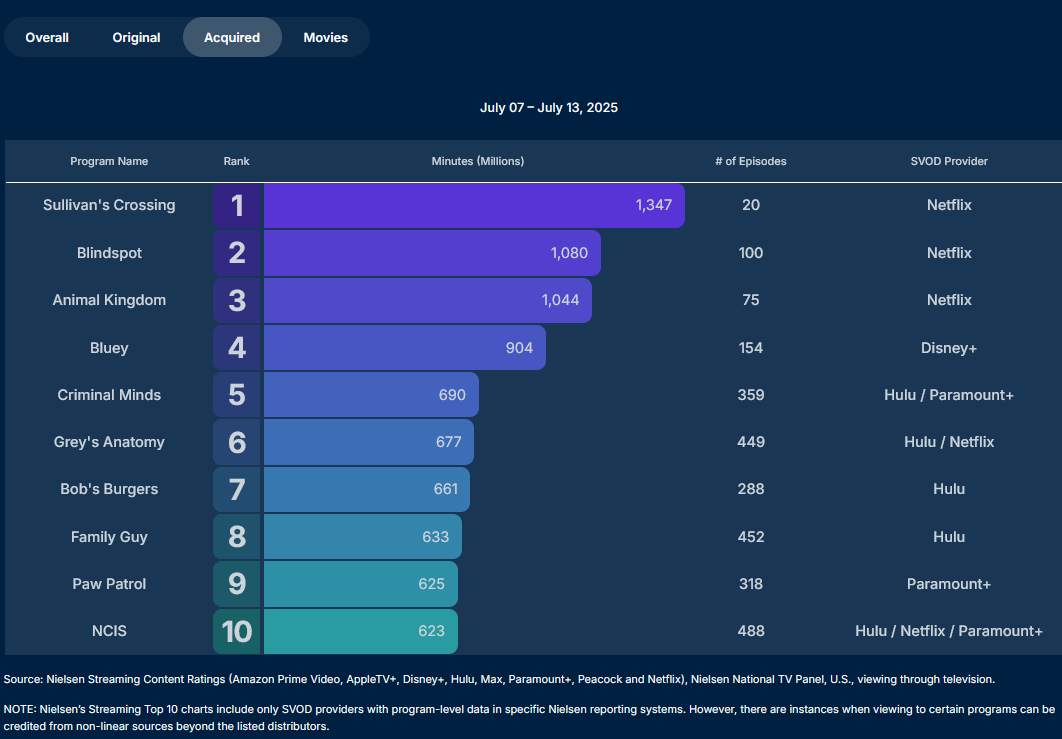1062x739 pixels.
Task: Click the Blindspot 1,080 minutes bar
Action: [x=431, y=253]
